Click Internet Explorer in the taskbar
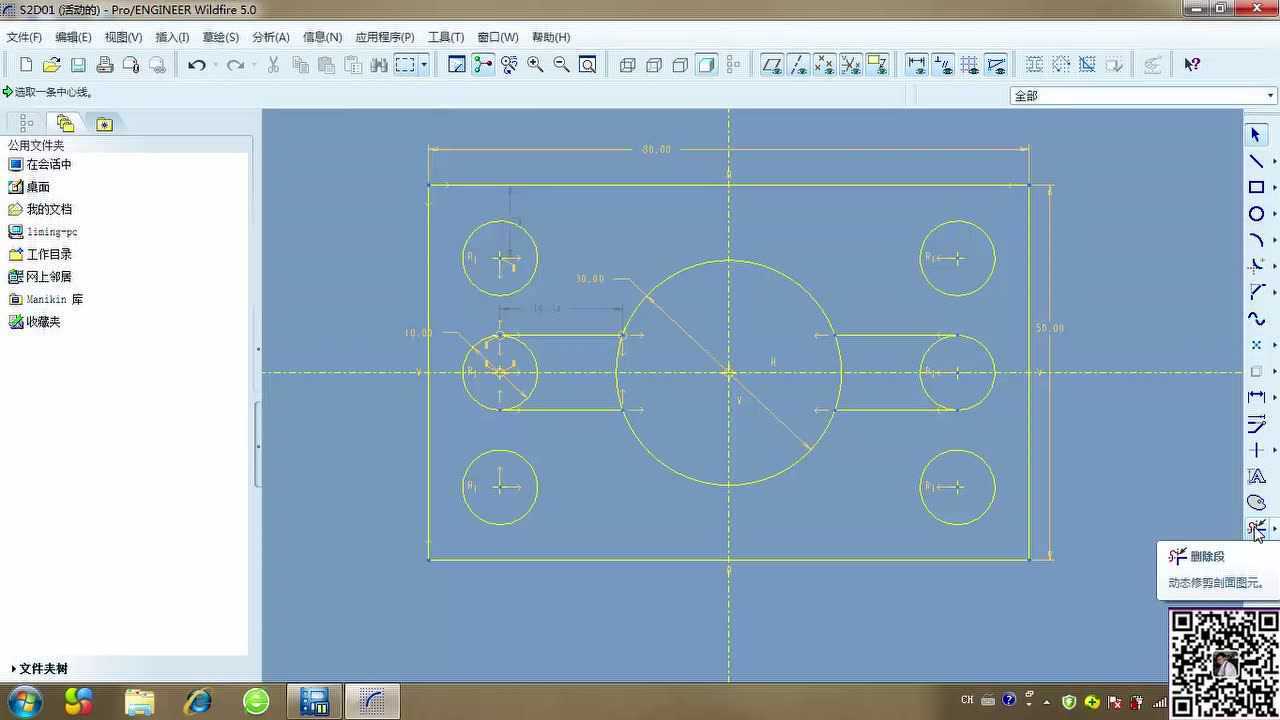Screen dimensions: 1280x720 198,701
